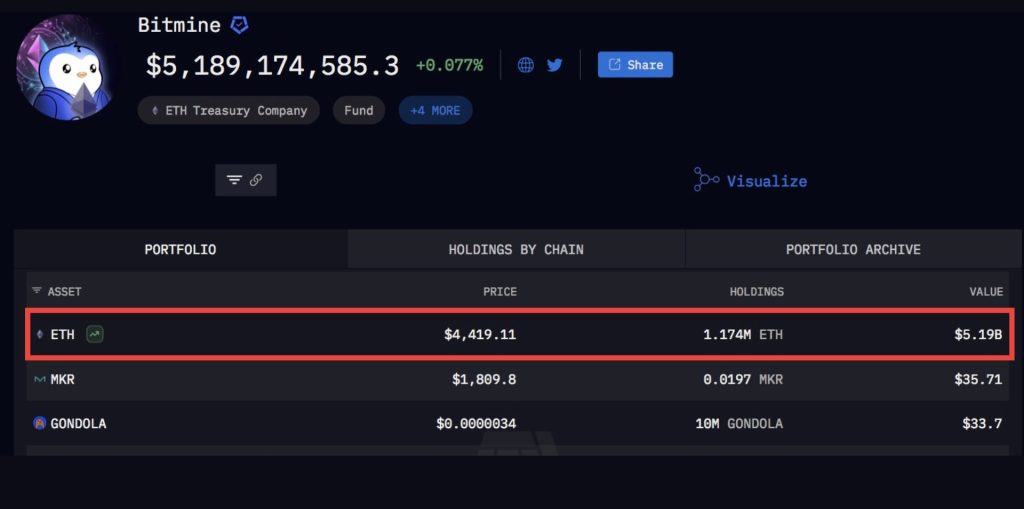
Task: Open Bitmine's Twitter profile icon
Action: (554, 65)
